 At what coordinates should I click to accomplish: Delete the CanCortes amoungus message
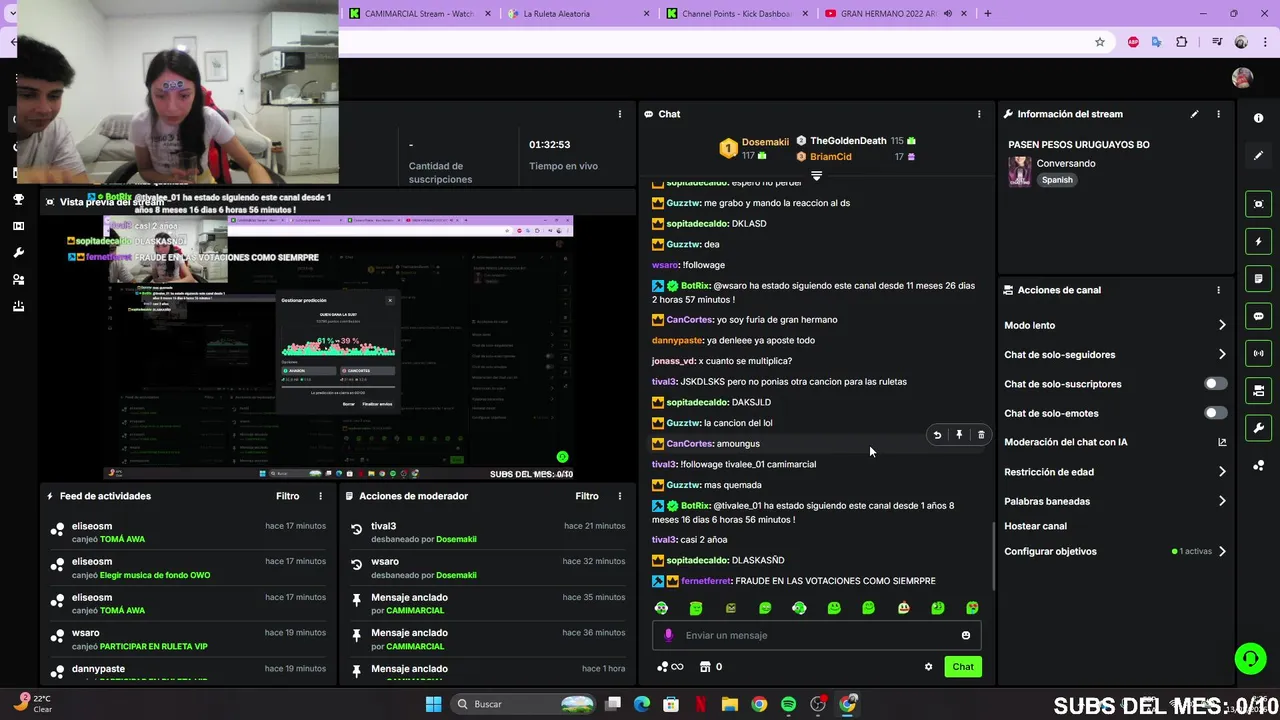981,435
